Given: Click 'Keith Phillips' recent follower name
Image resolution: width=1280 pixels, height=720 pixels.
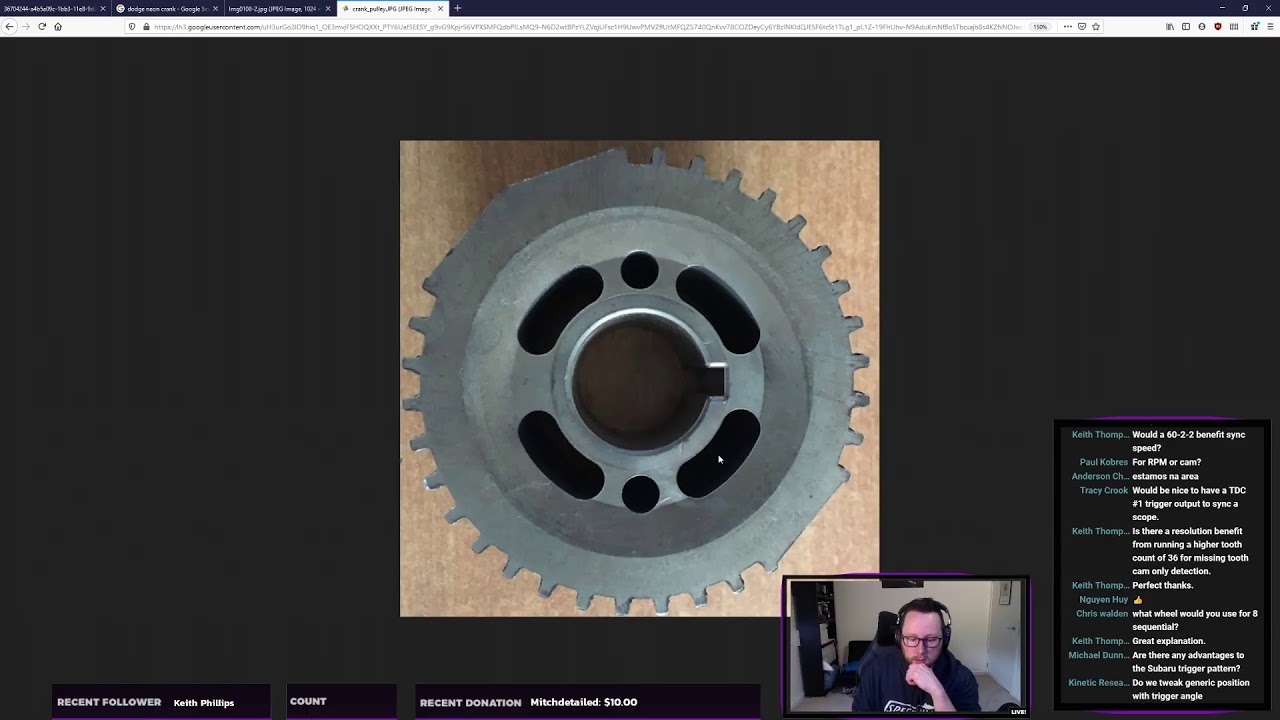Looking at the screenshot, I should click(204, 702).
